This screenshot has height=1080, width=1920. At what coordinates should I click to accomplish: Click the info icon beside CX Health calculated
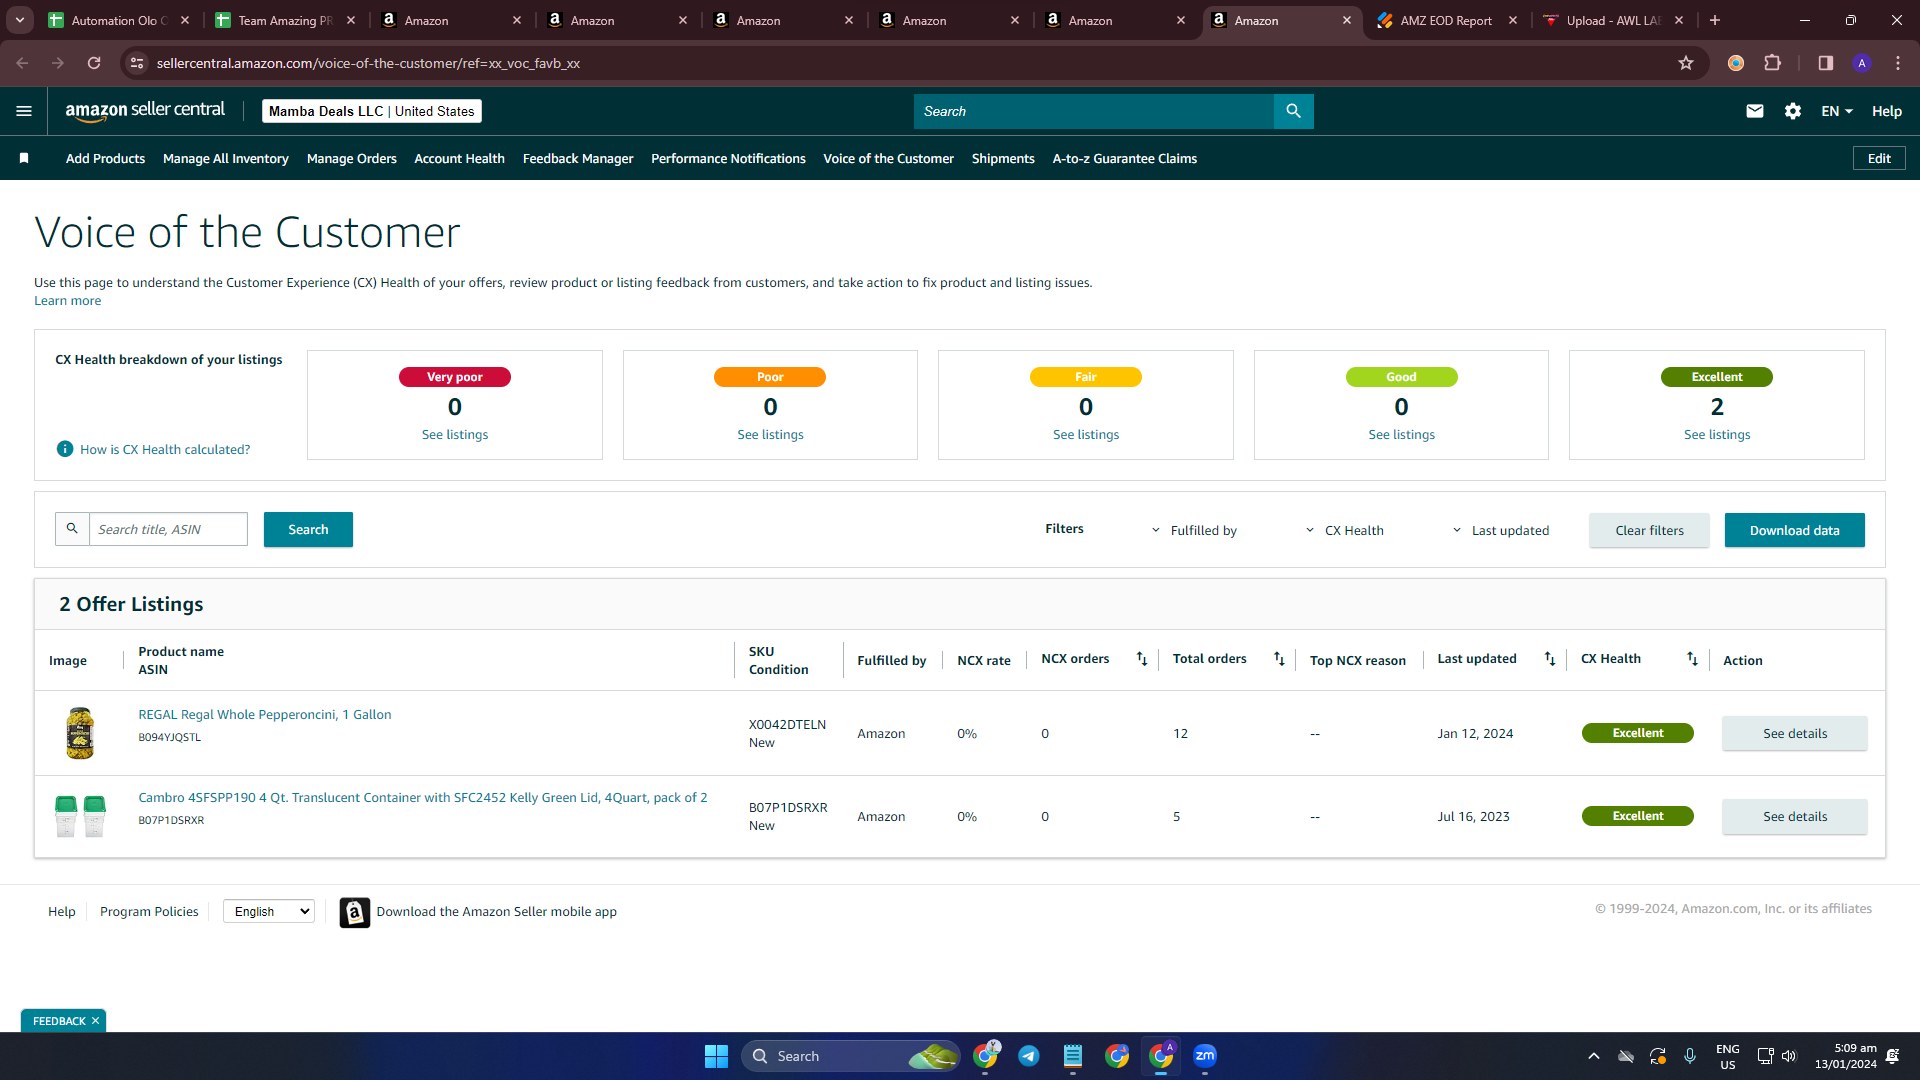tap(65, 449)
